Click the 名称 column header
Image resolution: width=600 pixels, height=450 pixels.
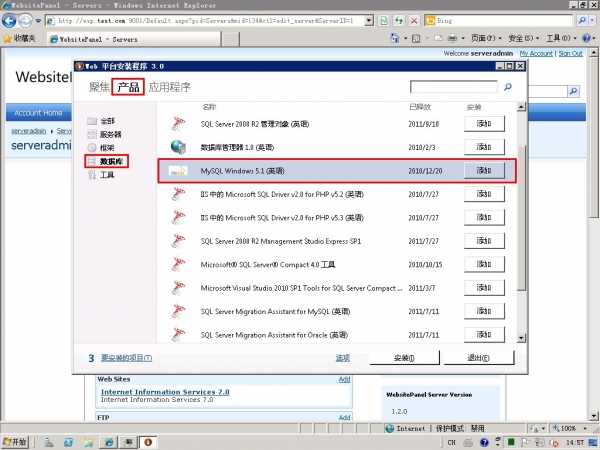[x=209, y=107]
